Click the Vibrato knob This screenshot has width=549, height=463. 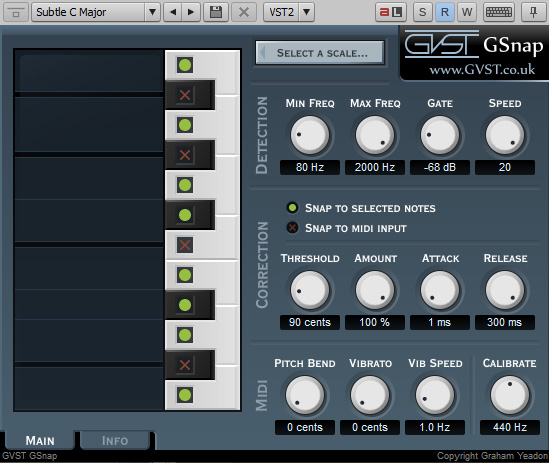370,395
